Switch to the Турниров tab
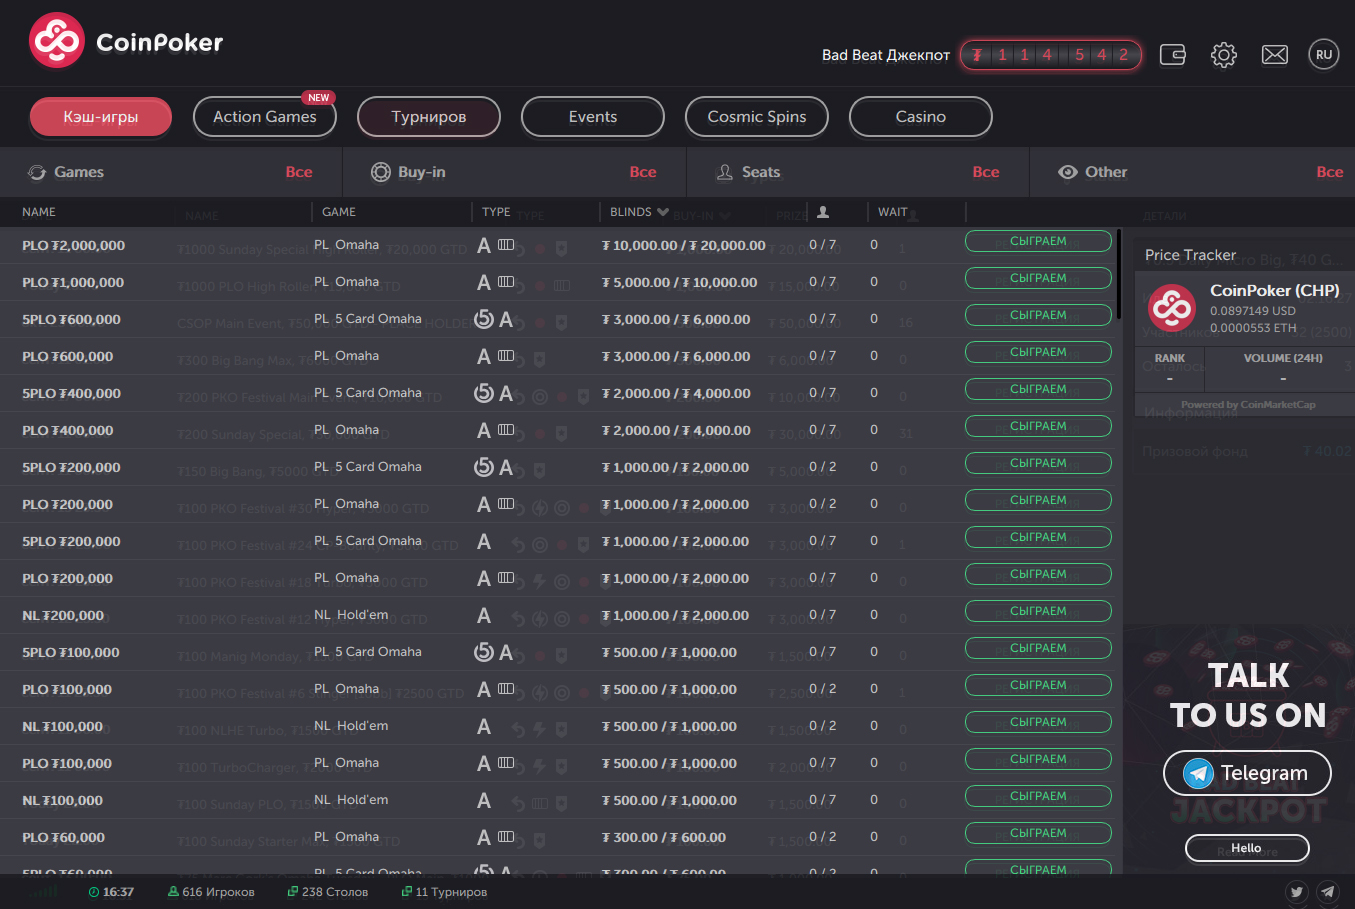Viewport: 1355px width, 909px height. (428, 117)
